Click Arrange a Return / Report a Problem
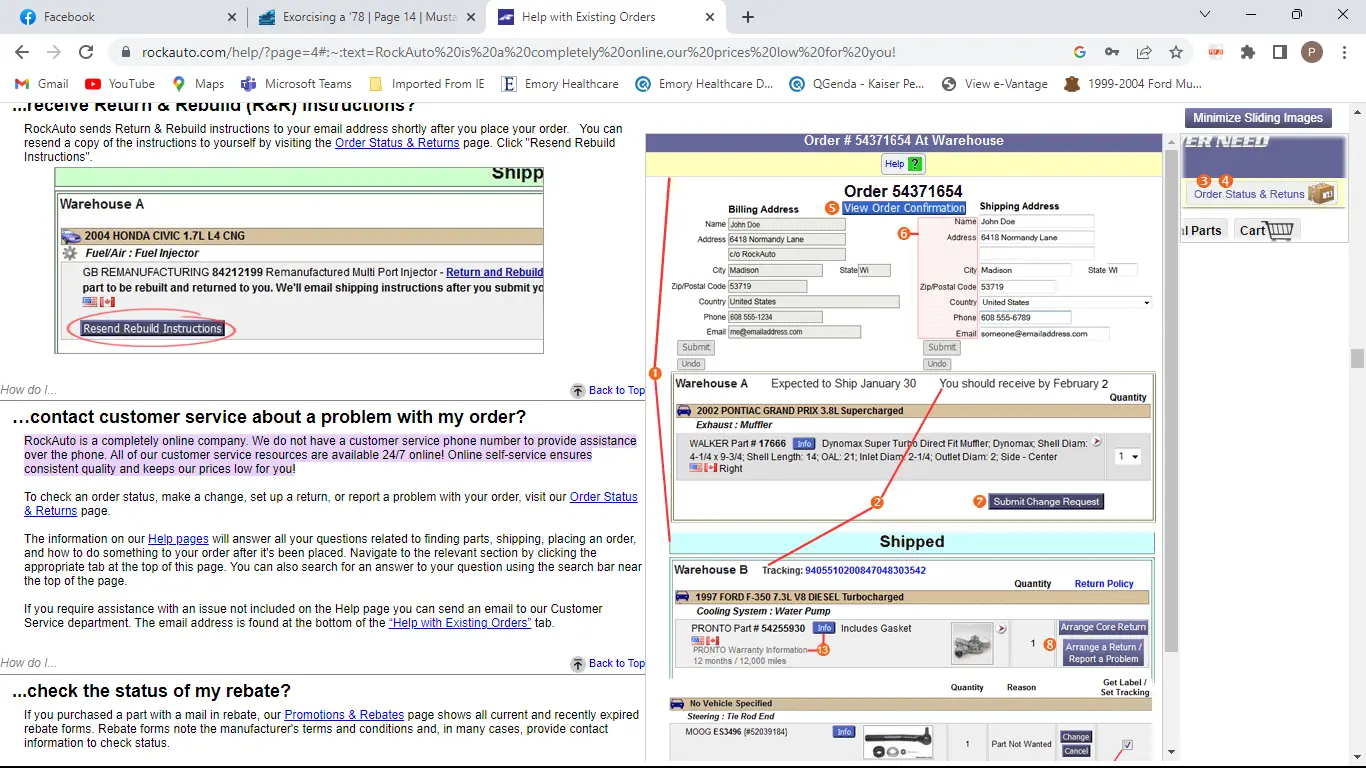The width and height of the screenshot is (1366, 768). 1103,653
